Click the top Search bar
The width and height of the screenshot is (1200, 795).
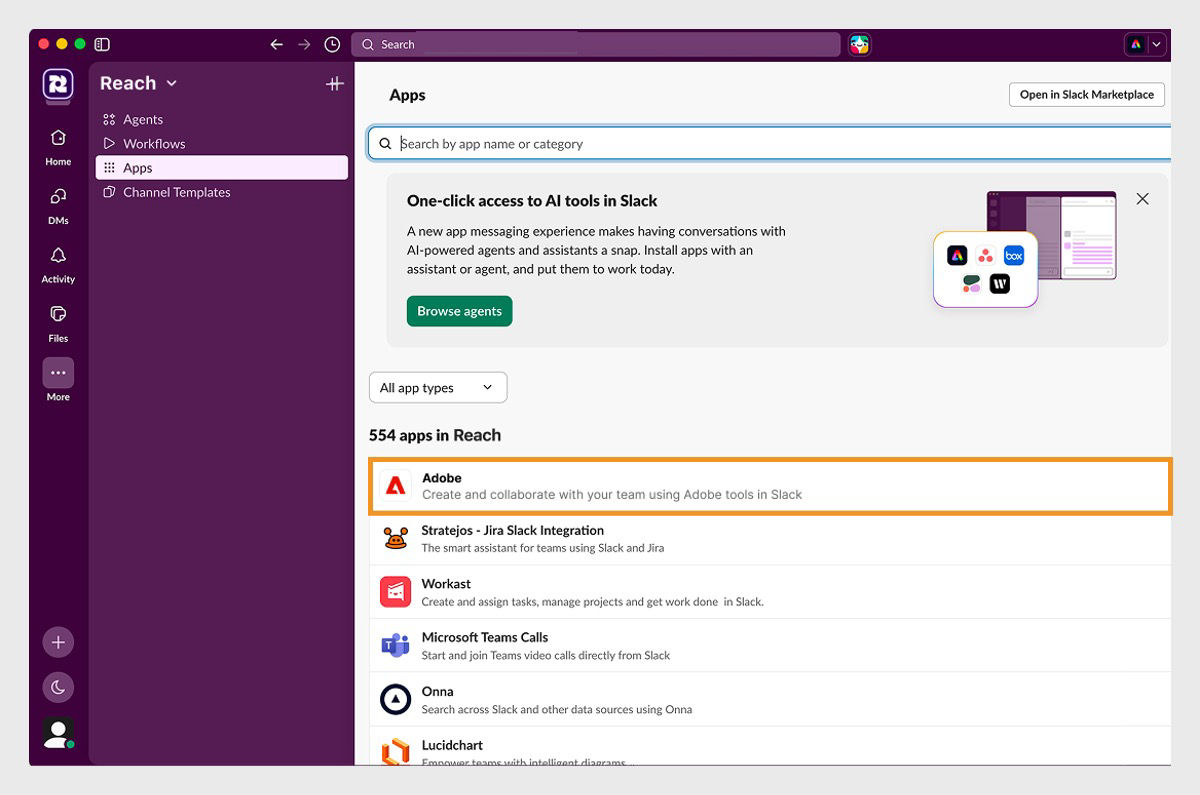[x=596, y=44]
